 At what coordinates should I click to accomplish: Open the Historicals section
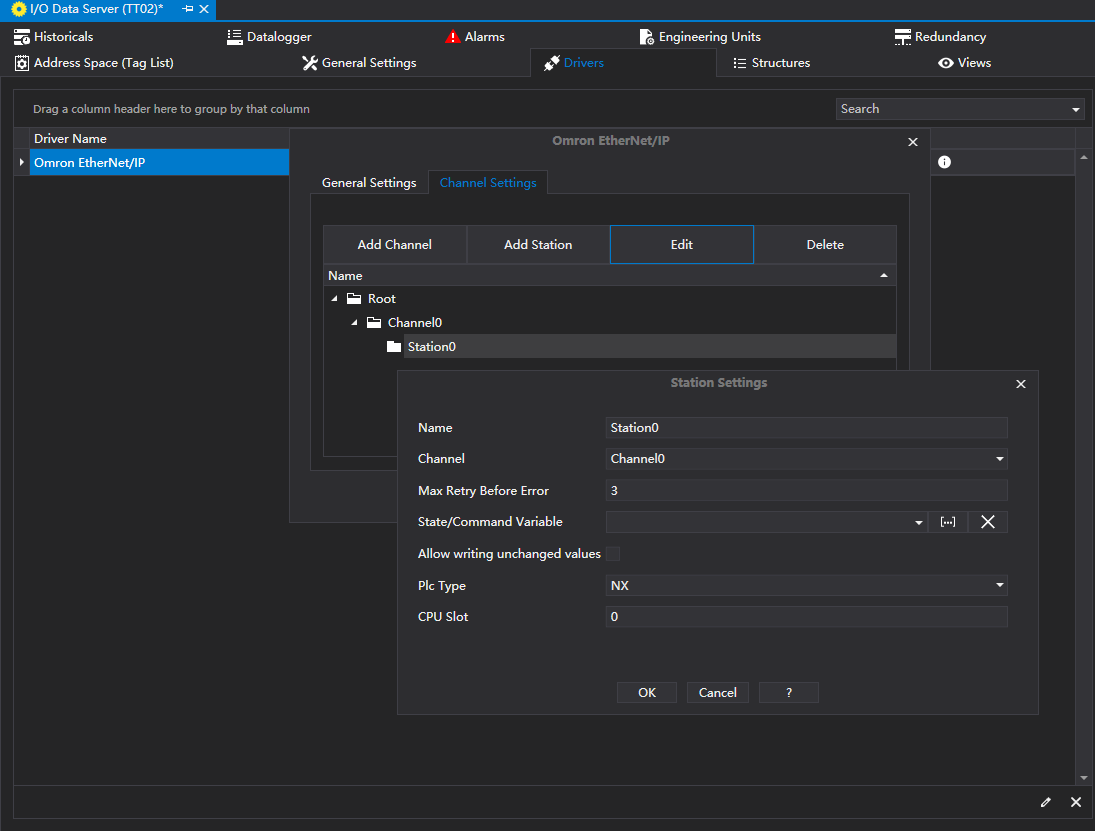(x=54, y=37)
